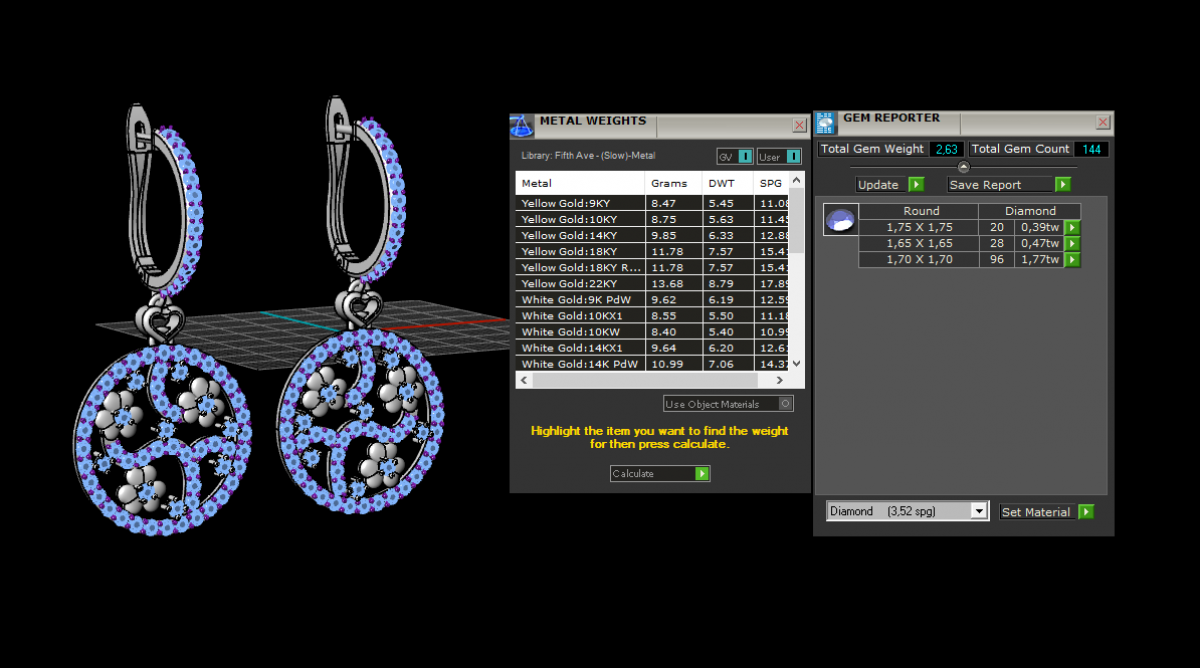1200x668 pixels.
Task: Click green arrow for 1,77tw gem row
Action: coord(1072,260)
